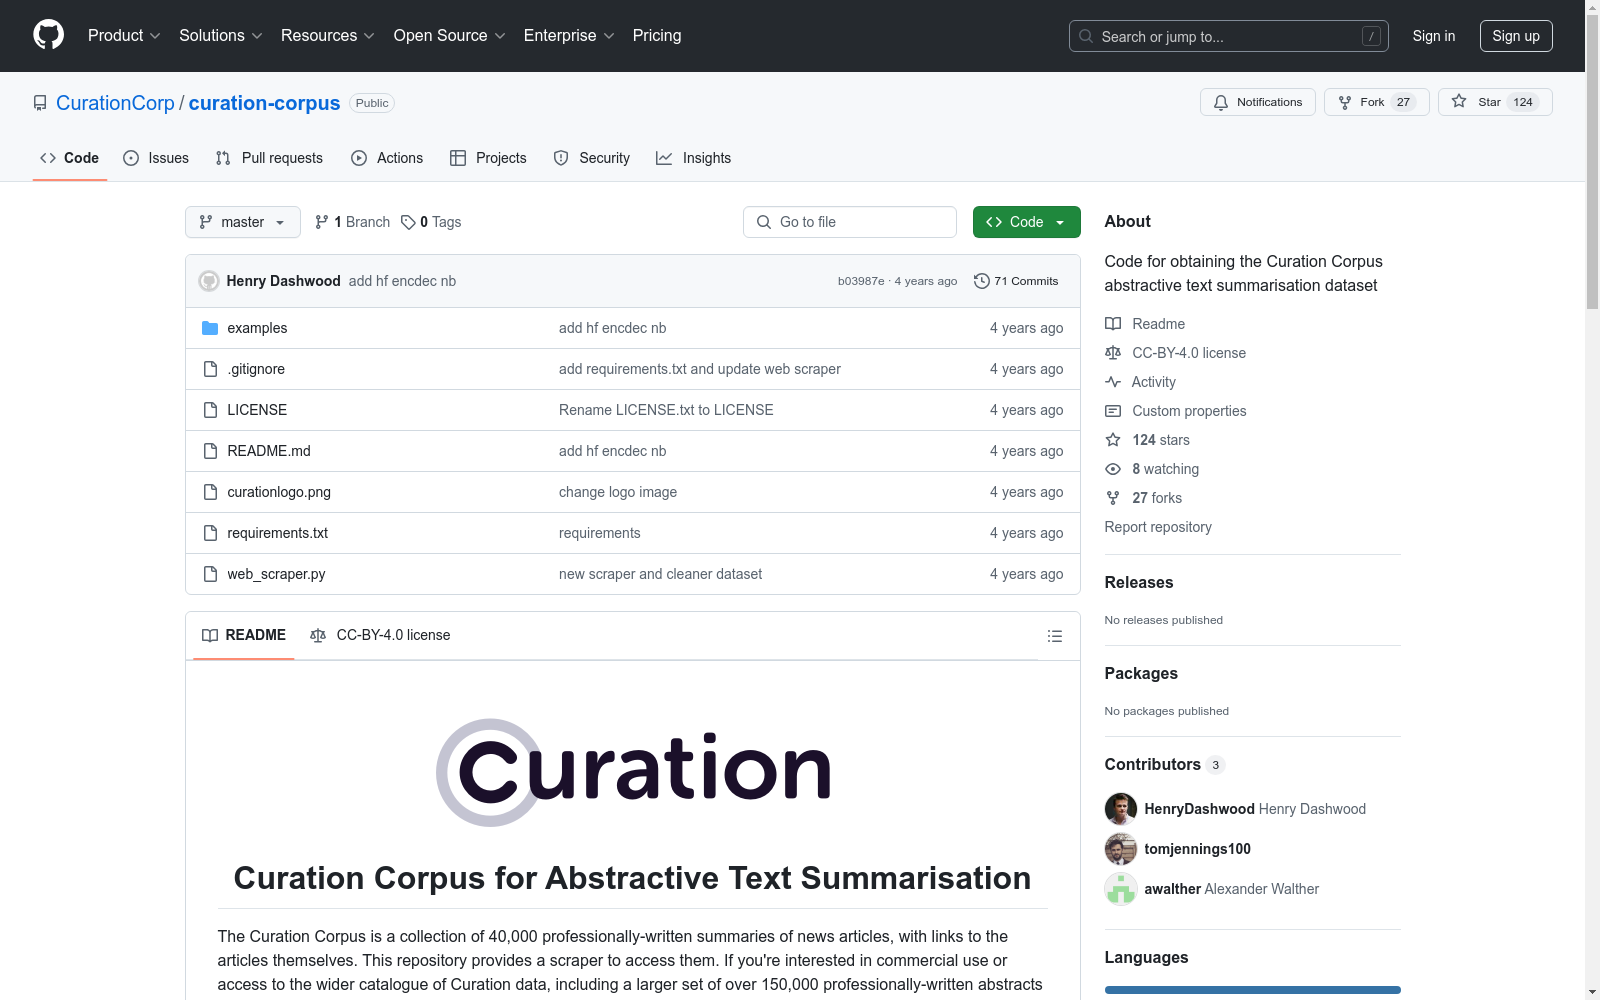1600x1000 pixels.
Task: Click awalther contributor avatar
Action: coord(1121,889)
